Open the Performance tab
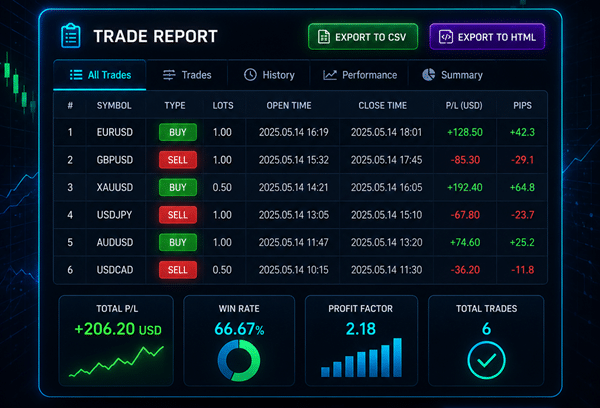Image resolution: width=600 pixels, height=408 pixels. tap(360, 75)
